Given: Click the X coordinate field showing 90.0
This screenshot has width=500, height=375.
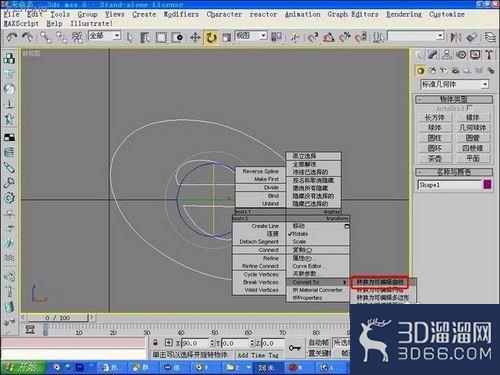Looking at the screenshot, I should (195, 343).
